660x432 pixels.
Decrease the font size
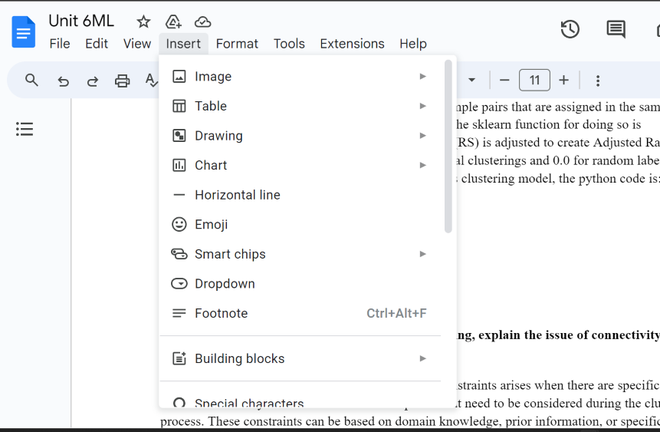click(504, 80)
